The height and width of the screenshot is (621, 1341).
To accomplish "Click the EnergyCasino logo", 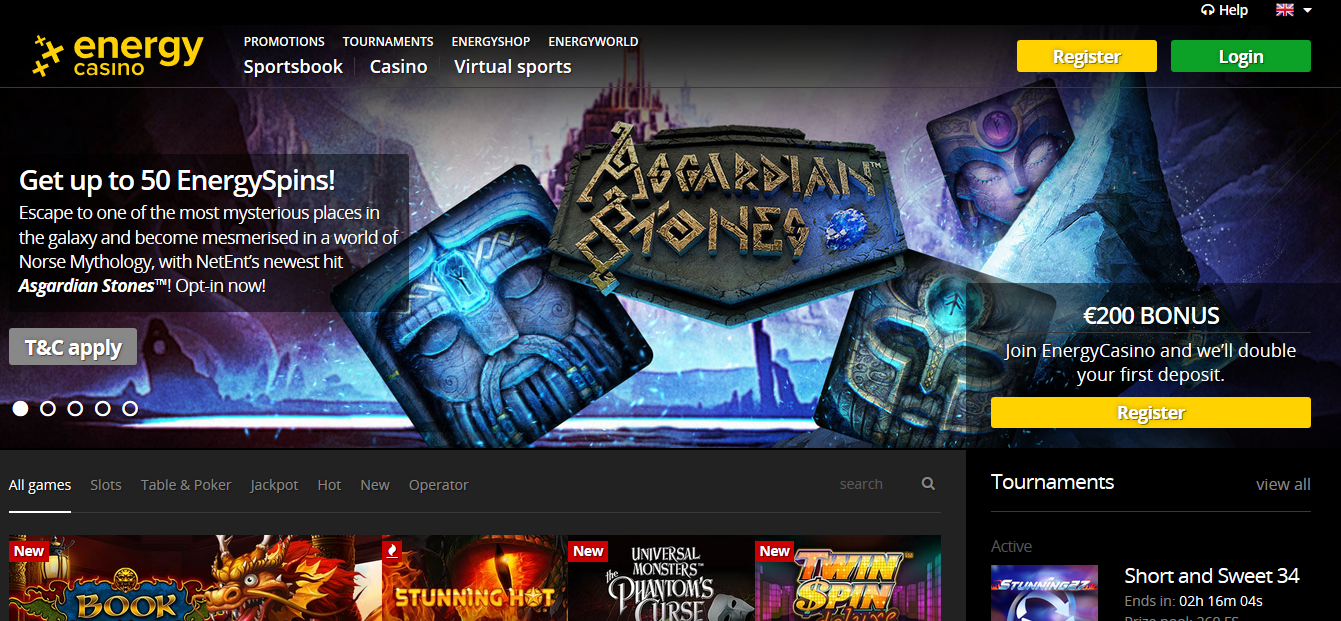I will coord(117,55).
